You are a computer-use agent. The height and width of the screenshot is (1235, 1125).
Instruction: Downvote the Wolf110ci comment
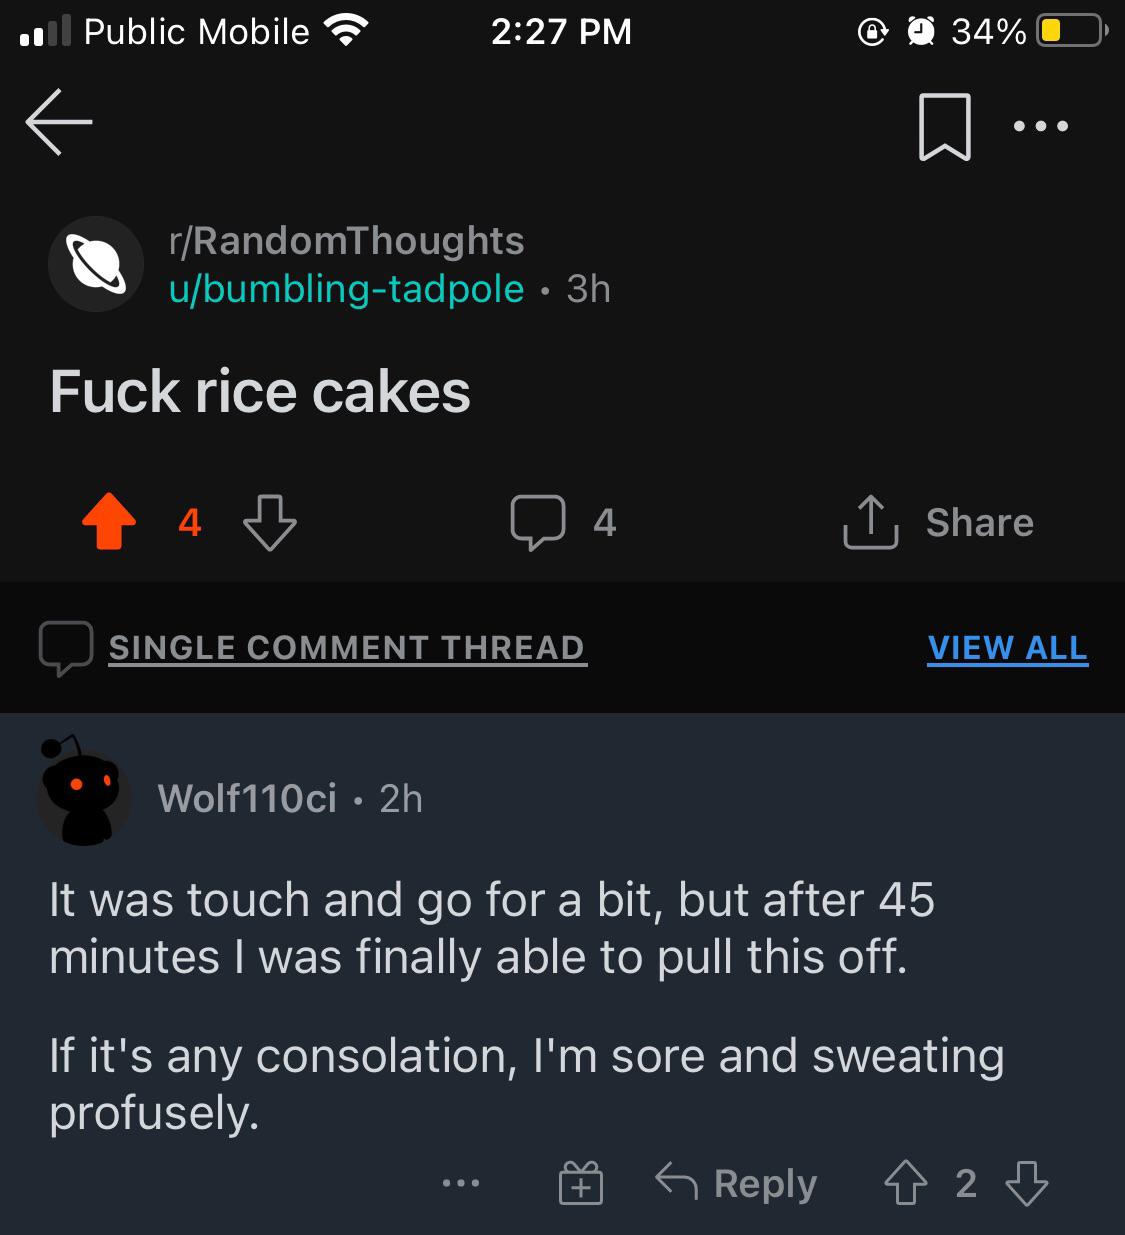(1027, 1184)
